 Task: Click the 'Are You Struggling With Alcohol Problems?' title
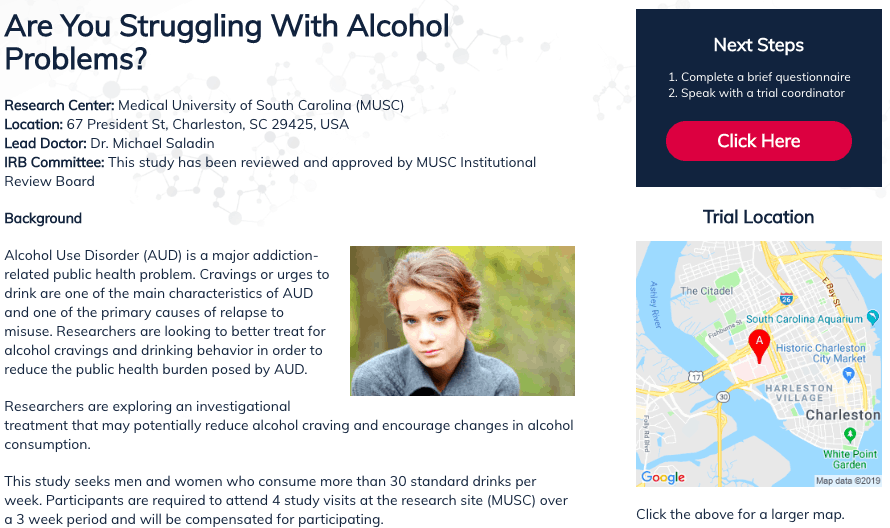(227, 42)
